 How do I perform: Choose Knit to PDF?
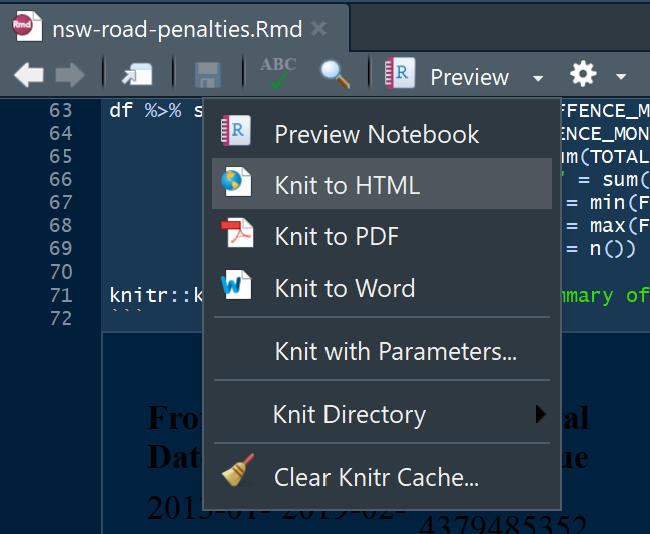tap(382, 235)
